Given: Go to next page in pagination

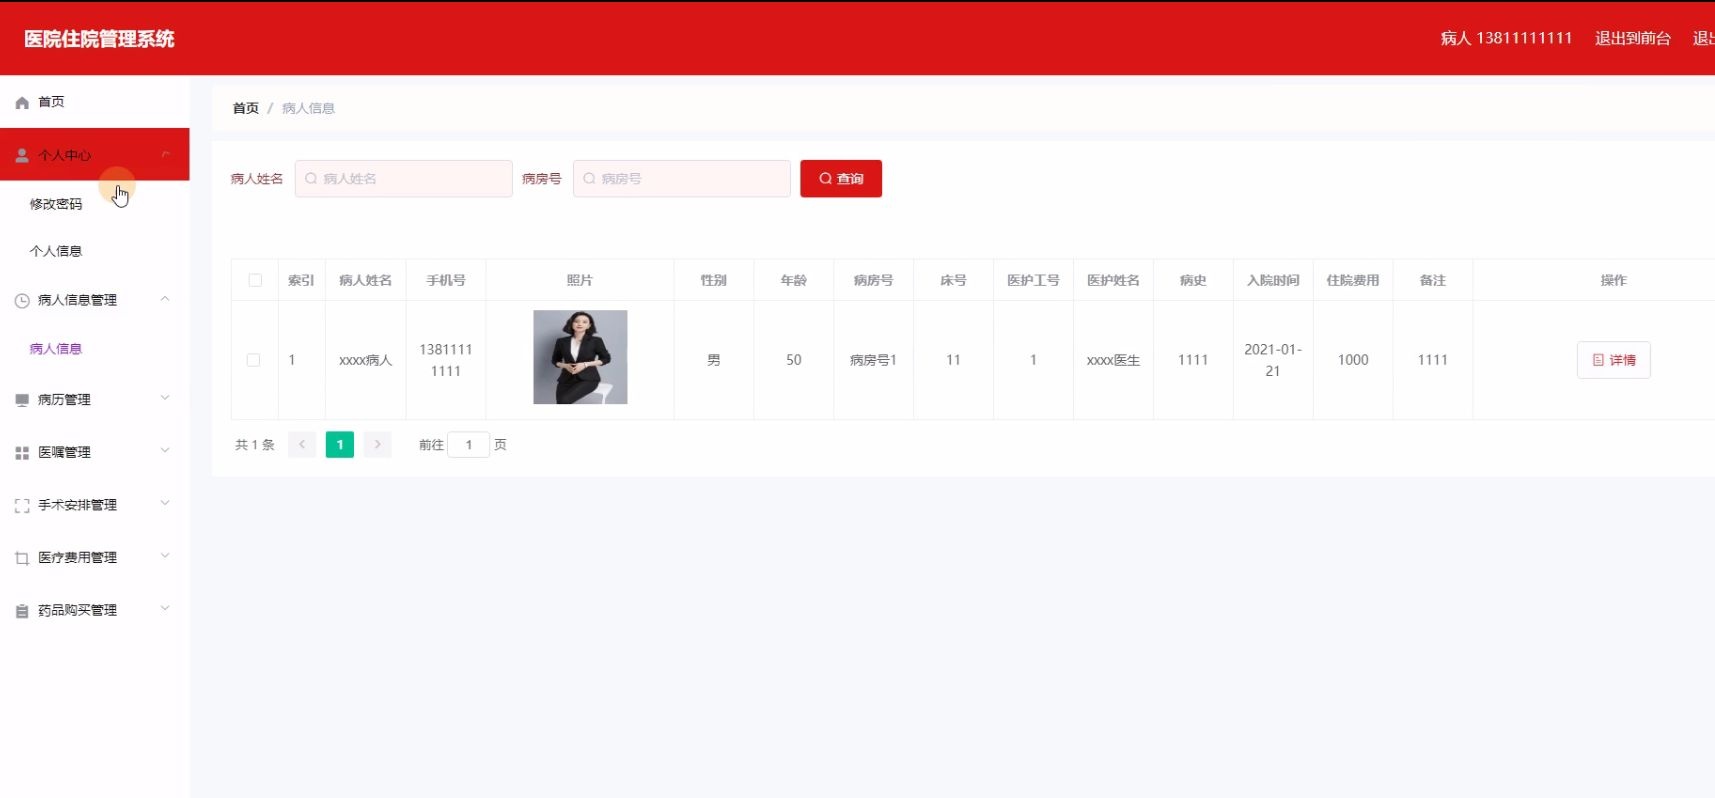Looking at the screenshot, I should pyautogui.click(x=377, y=445).
